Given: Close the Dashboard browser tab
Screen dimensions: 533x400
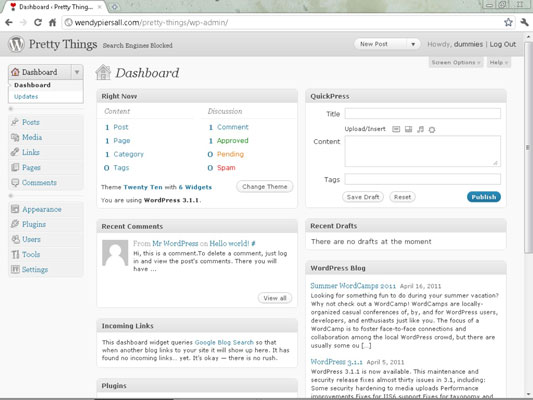Looking at the screenshot, I should point(100,7).
